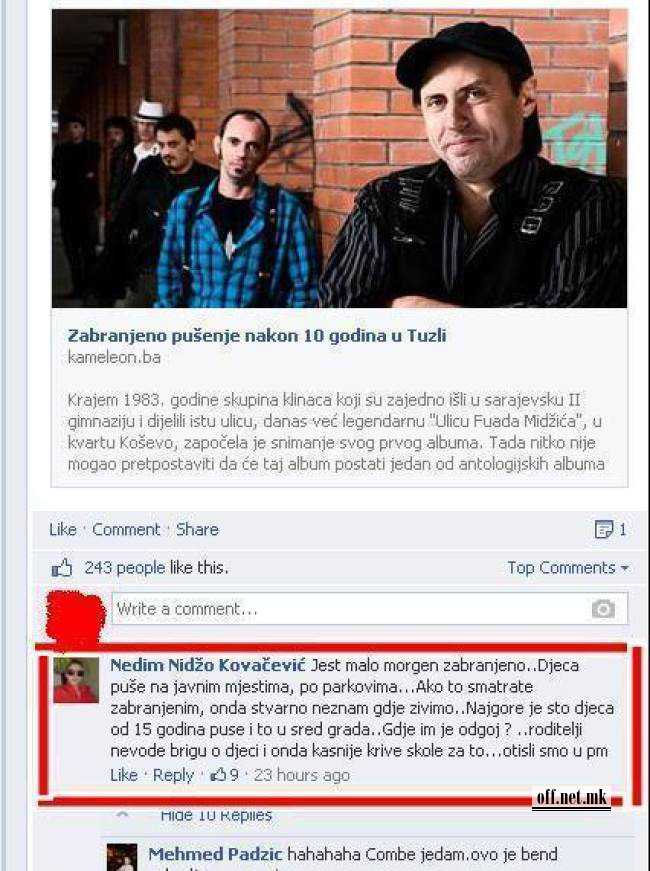The height and width of the screenshot is (871, 650).
Task: Open the band photo preview image
Action: pos(339,158)
